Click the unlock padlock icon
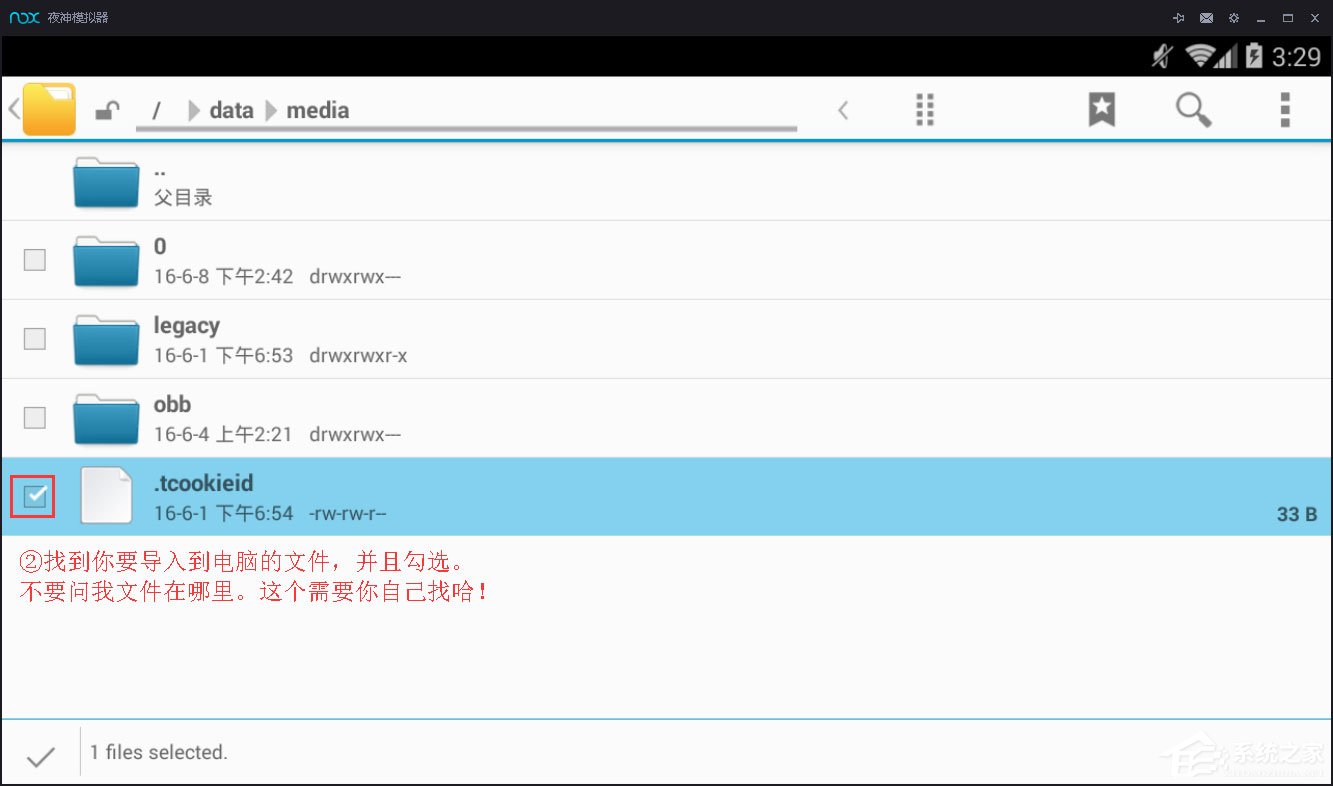The height and width of the screenshot is (786, 1333). pyautogui.click(x=109, y=108)
